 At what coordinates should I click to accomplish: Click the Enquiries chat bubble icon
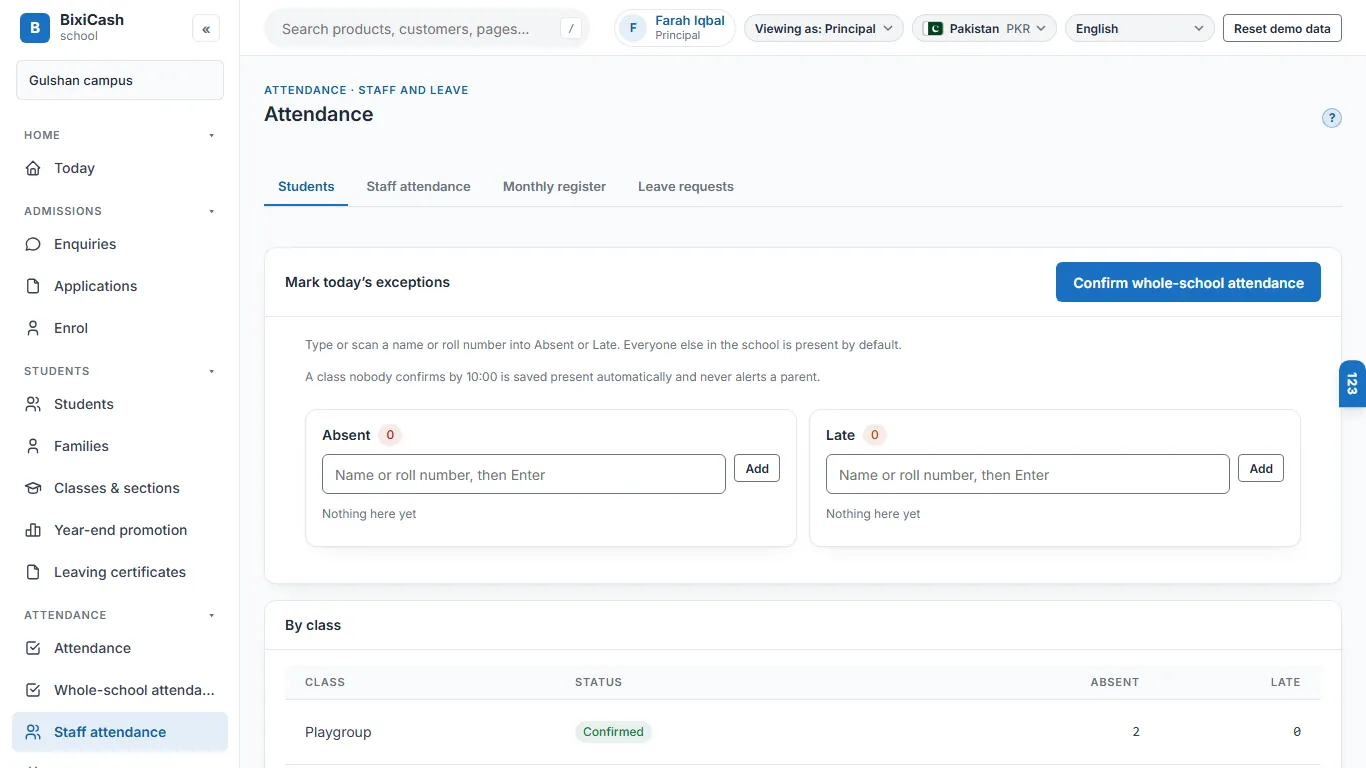point(33,244)
